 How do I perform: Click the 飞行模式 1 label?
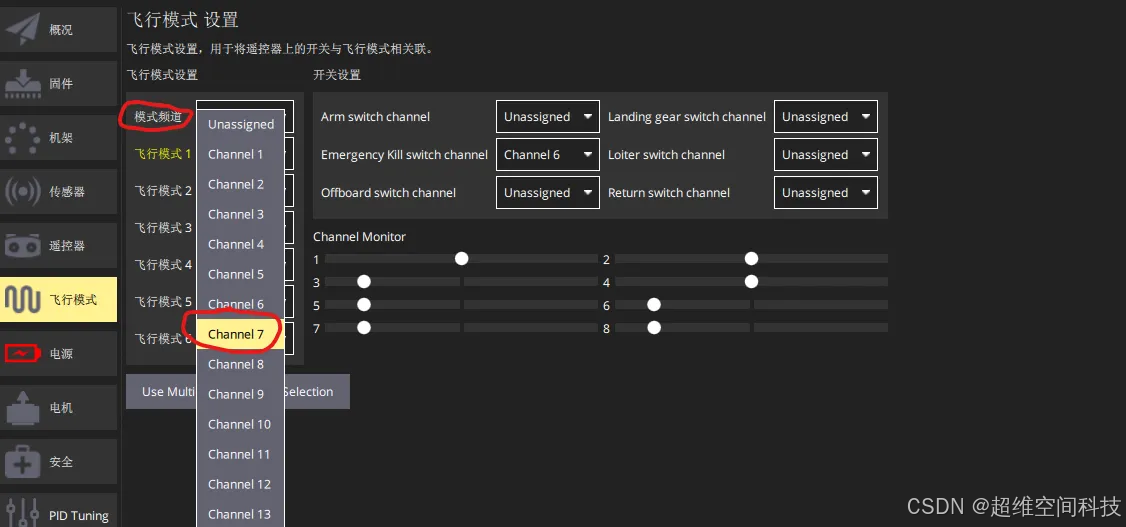click(x=163, y=154)
